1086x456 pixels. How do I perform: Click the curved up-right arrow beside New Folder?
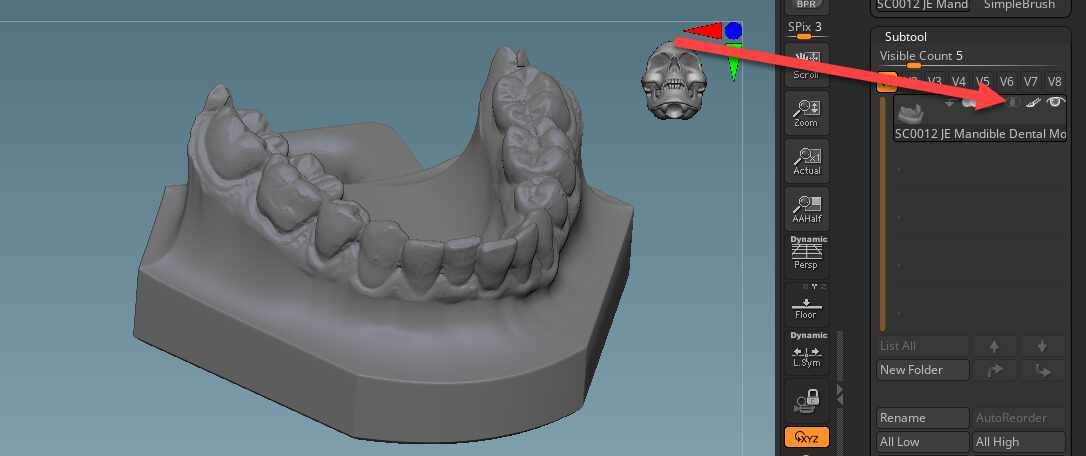[x=995, y=370]
